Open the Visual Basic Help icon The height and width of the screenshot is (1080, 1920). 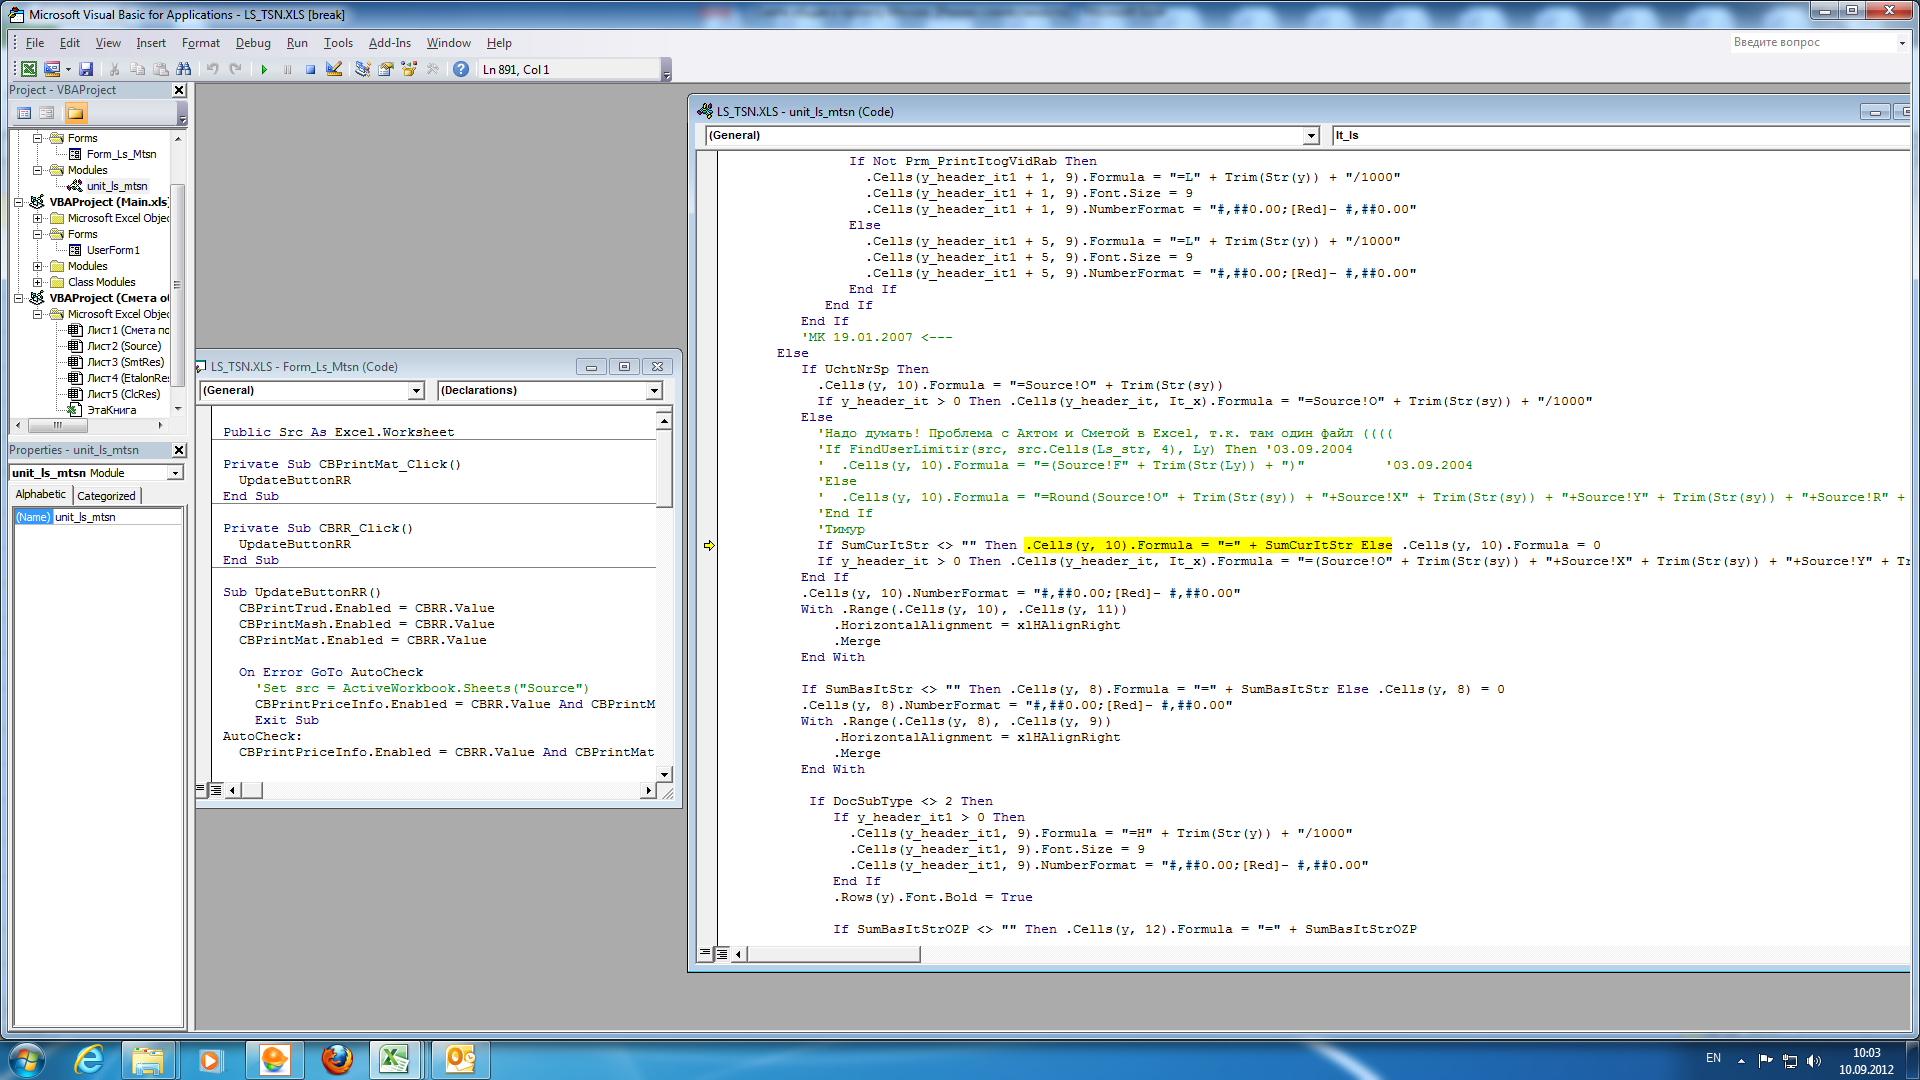tap(460, 69)
